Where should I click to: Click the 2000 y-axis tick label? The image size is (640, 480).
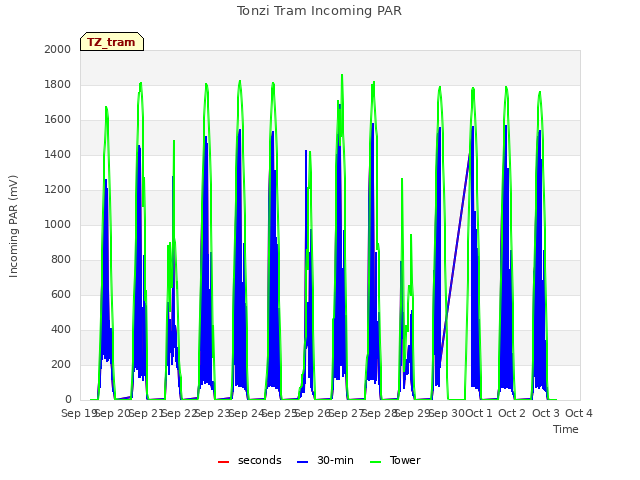pyautogui.click(x=58, y=49)
